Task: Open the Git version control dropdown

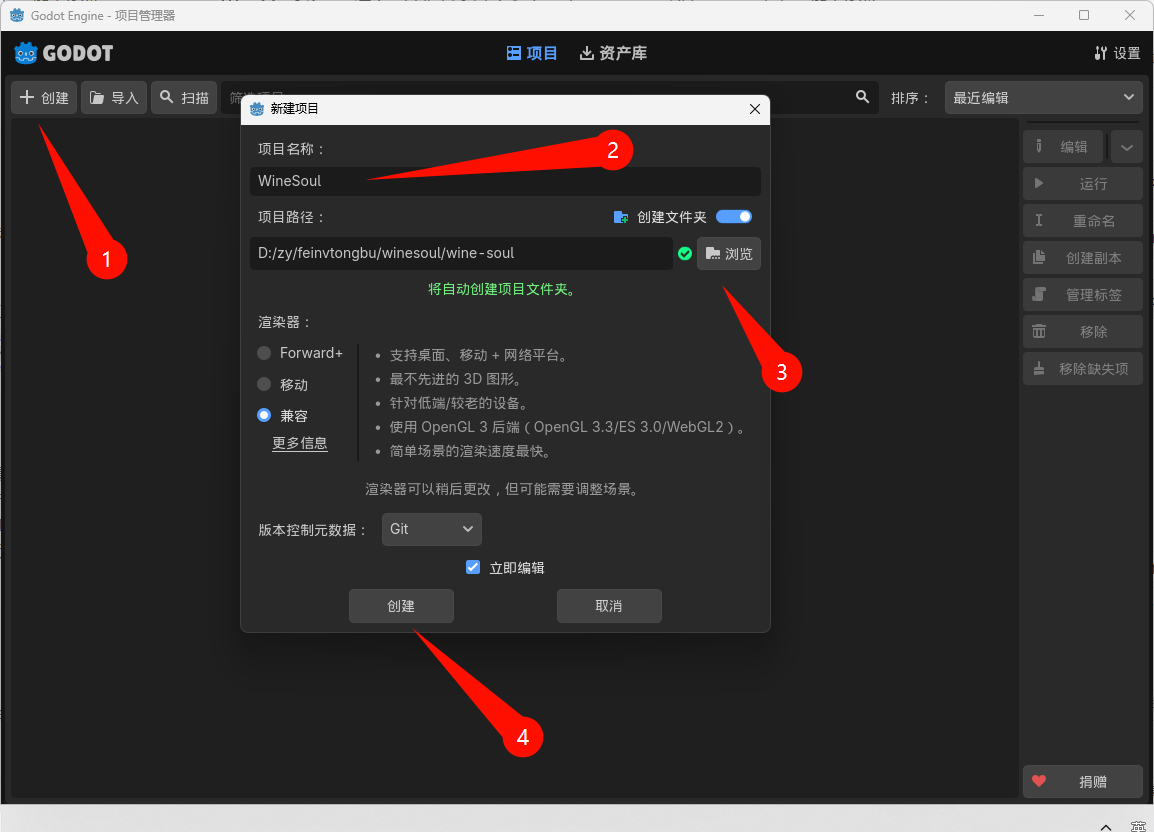Action: pyautogui.click(x=431, y=529)
